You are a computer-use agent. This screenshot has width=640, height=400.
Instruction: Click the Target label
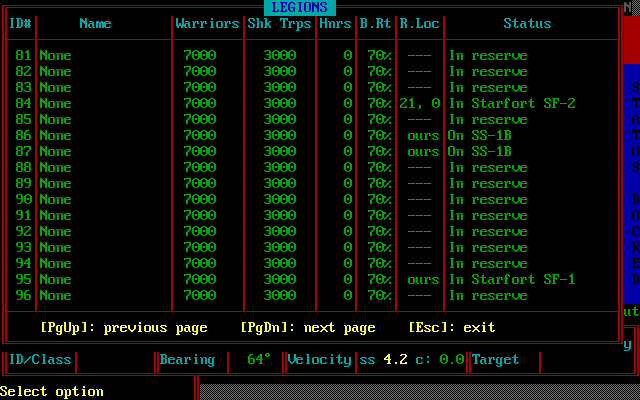(x=495, y=360)
